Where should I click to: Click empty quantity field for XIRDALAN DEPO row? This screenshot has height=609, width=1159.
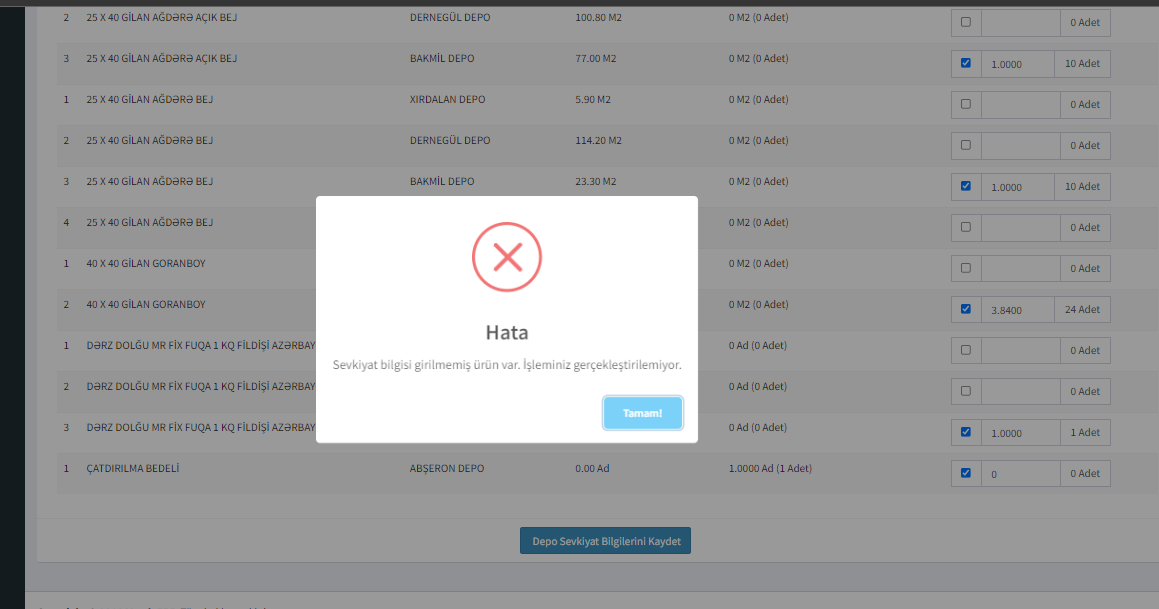[x=1017, y=105]
